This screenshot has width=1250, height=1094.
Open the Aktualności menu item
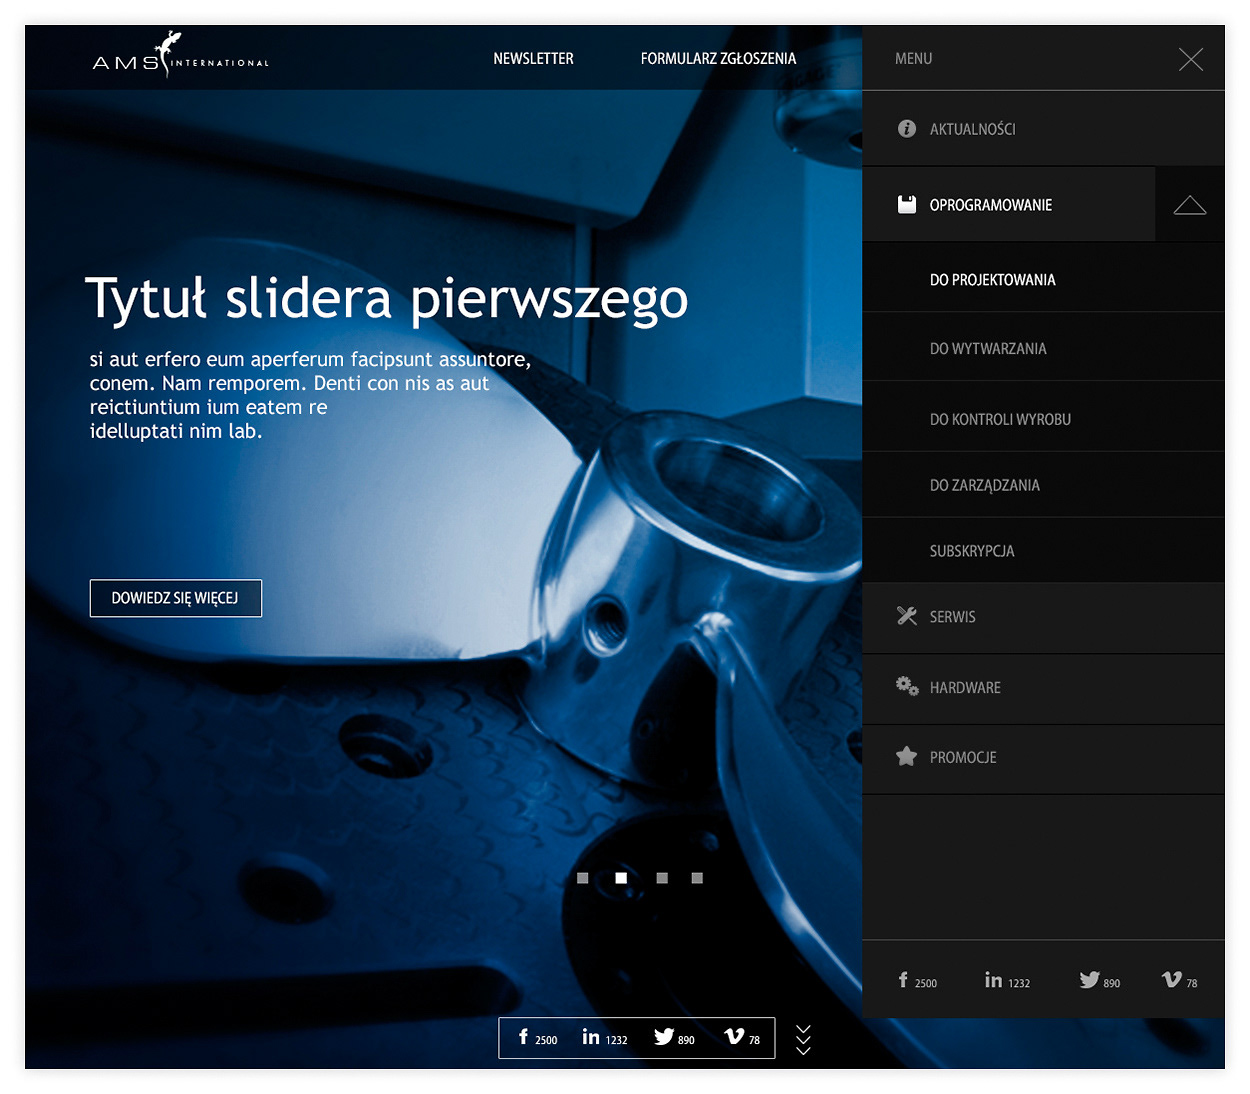click(x=1043, y=129)
